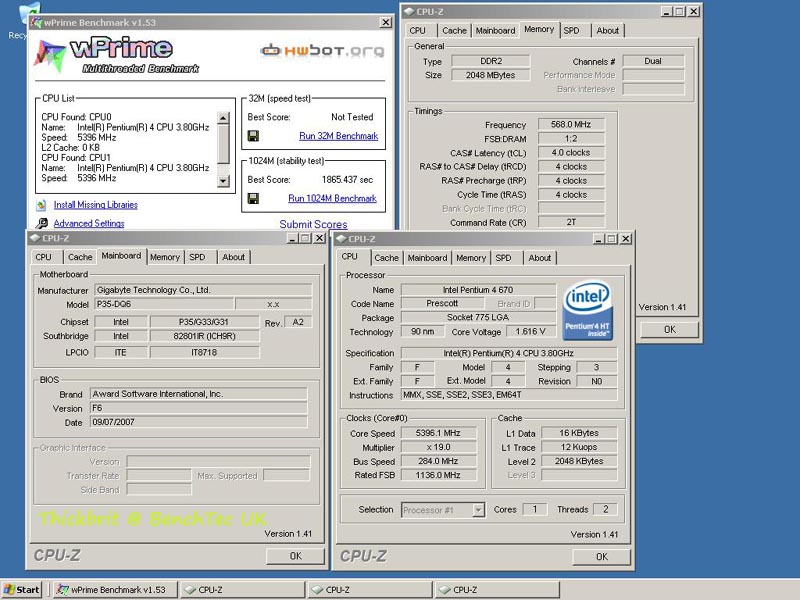The height and width of the screenshot is (600, 800).
Task: Switch to CPU tab in Mainboard window
Action: coord(43,257)
